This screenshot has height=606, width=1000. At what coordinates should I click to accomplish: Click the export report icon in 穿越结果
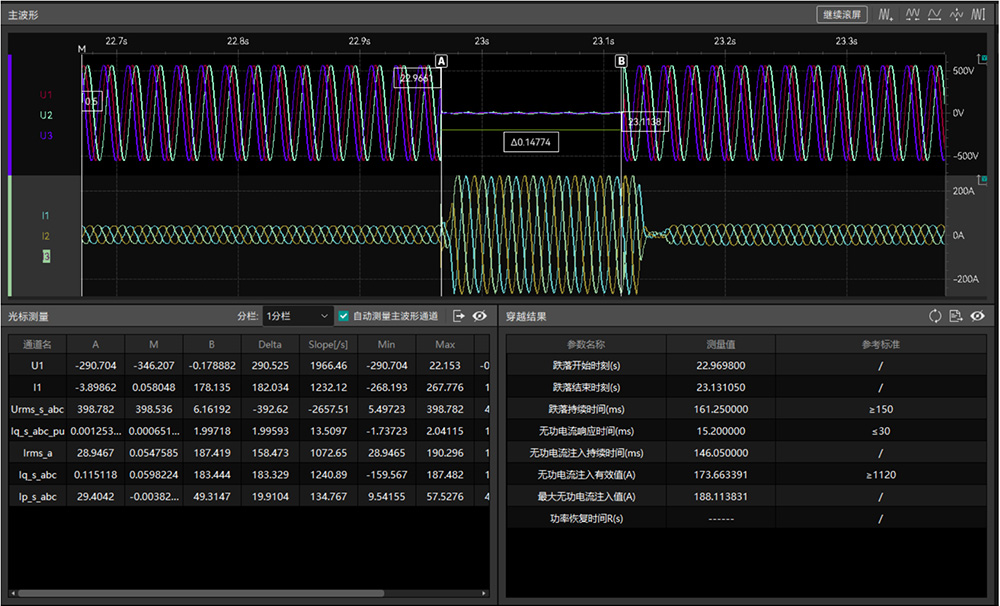click(955, 316)
